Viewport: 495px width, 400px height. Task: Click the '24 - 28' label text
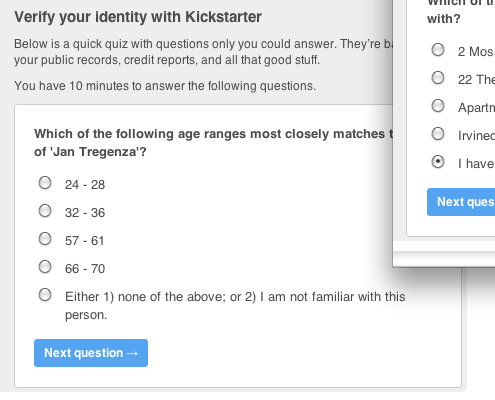pos(85,185)
